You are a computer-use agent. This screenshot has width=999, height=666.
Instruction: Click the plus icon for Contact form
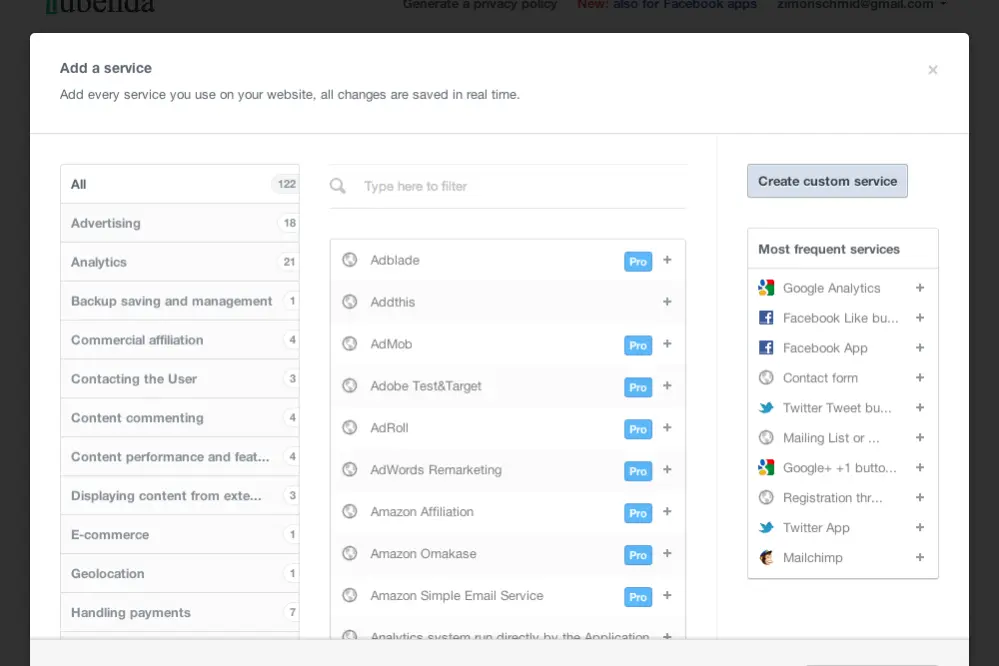pyautogui.click(x=919, y=378)
